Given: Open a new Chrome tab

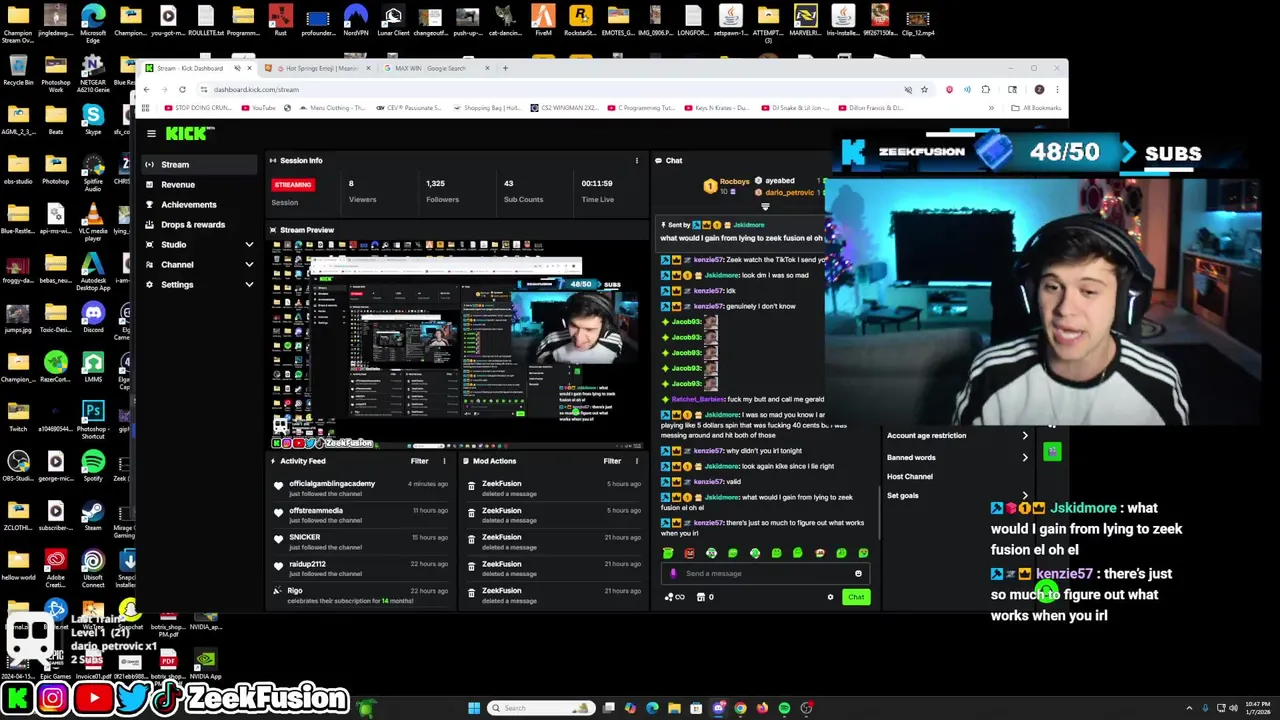Looking at the screenshot, I should (x=506, y=68).
